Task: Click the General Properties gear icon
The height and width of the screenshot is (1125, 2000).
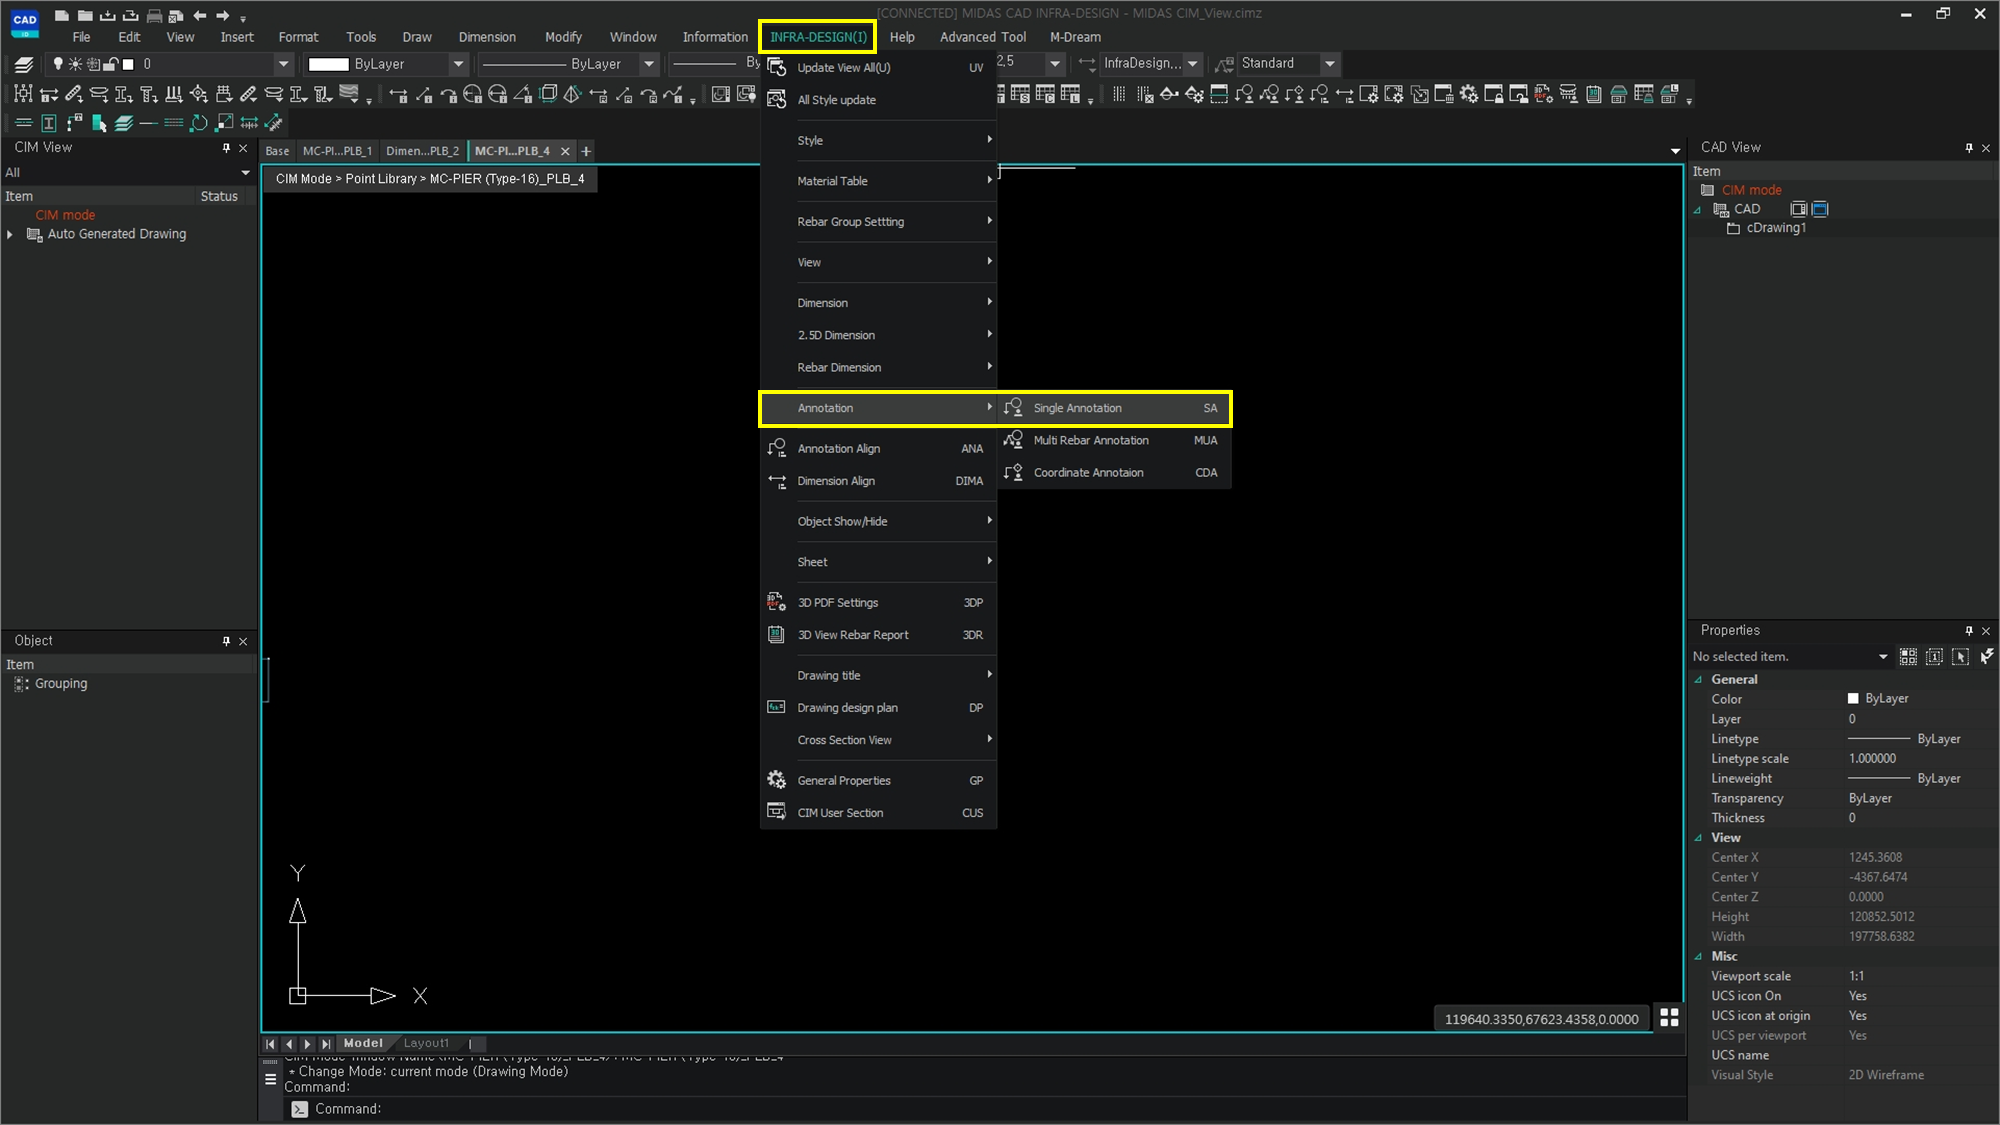Action: 776,780
